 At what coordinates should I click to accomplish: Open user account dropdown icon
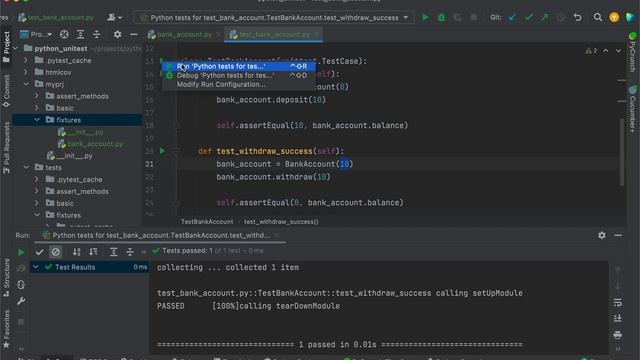(114, 18)
